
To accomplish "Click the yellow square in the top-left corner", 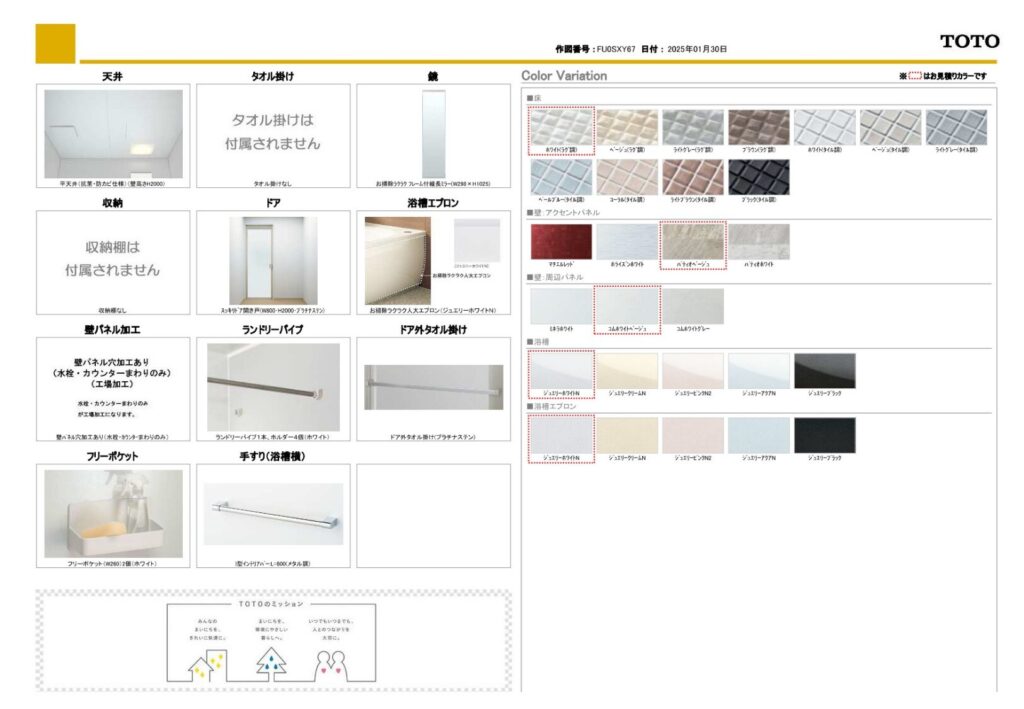I will tap(55, 43).
